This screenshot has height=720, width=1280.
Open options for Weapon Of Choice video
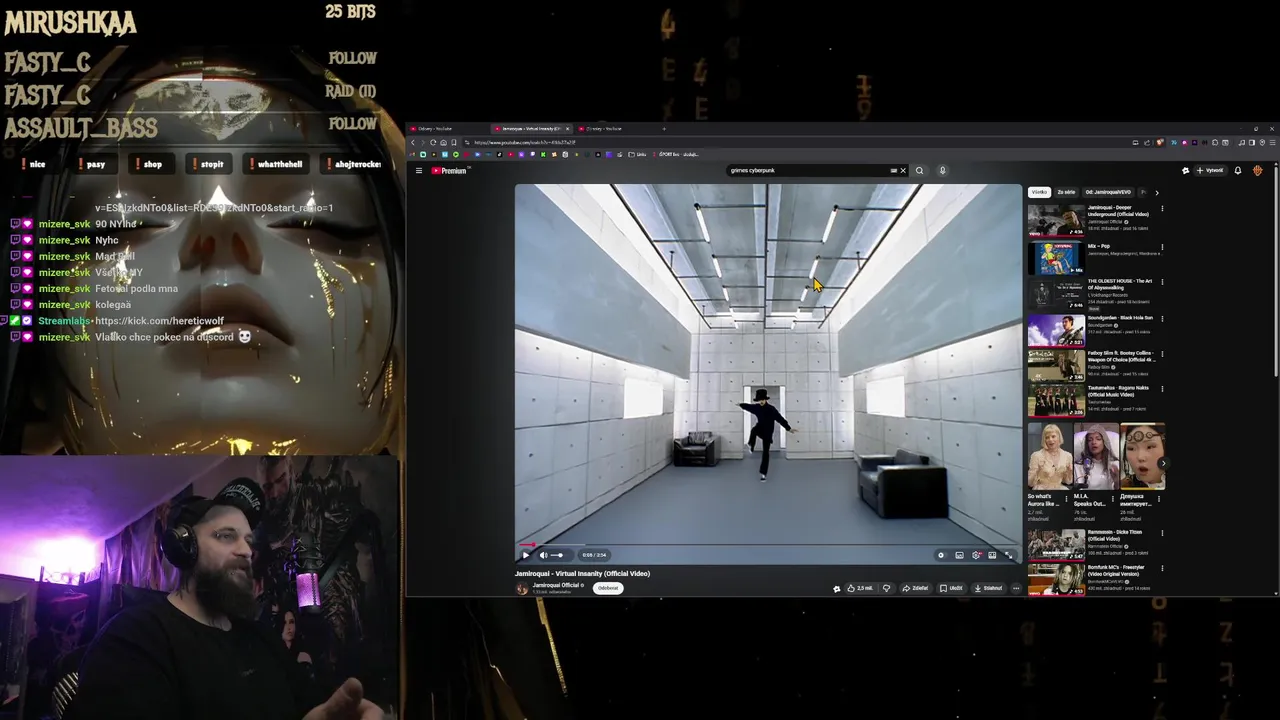pos(1162,355)
